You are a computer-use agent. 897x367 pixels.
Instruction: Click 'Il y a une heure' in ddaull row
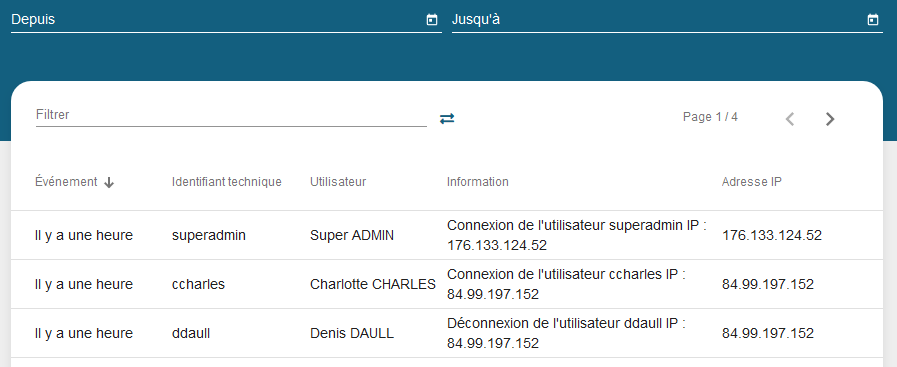coord(84,333)
